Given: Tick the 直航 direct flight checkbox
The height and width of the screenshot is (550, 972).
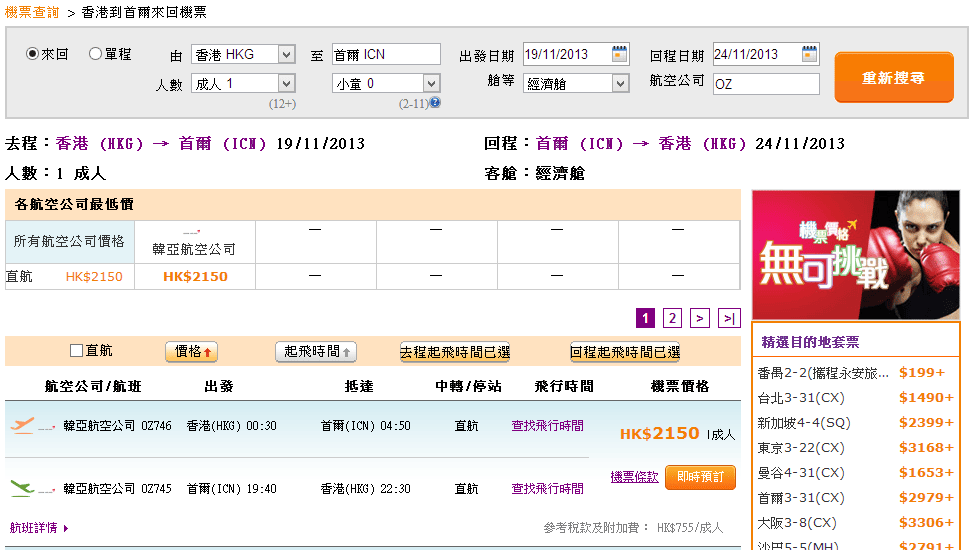Looking at the screenshot, I should pyautogui.click(x=76, y=351).
